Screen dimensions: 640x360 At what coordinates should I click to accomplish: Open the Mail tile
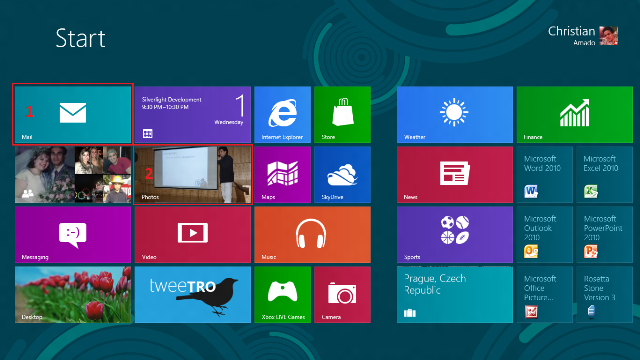[73, 114]
